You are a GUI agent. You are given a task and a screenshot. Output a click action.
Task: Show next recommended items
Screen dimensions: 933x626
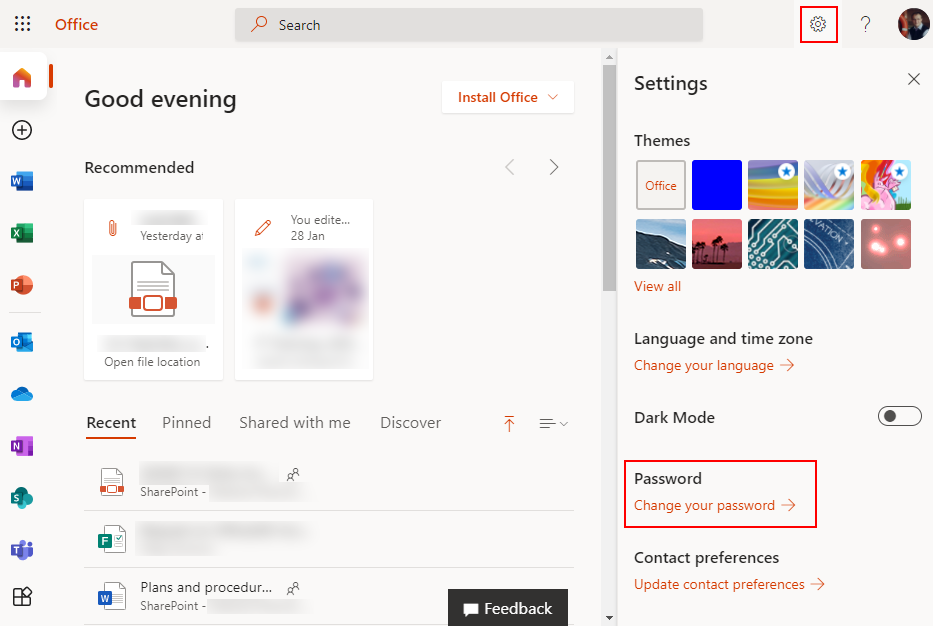tap(554, 167)
